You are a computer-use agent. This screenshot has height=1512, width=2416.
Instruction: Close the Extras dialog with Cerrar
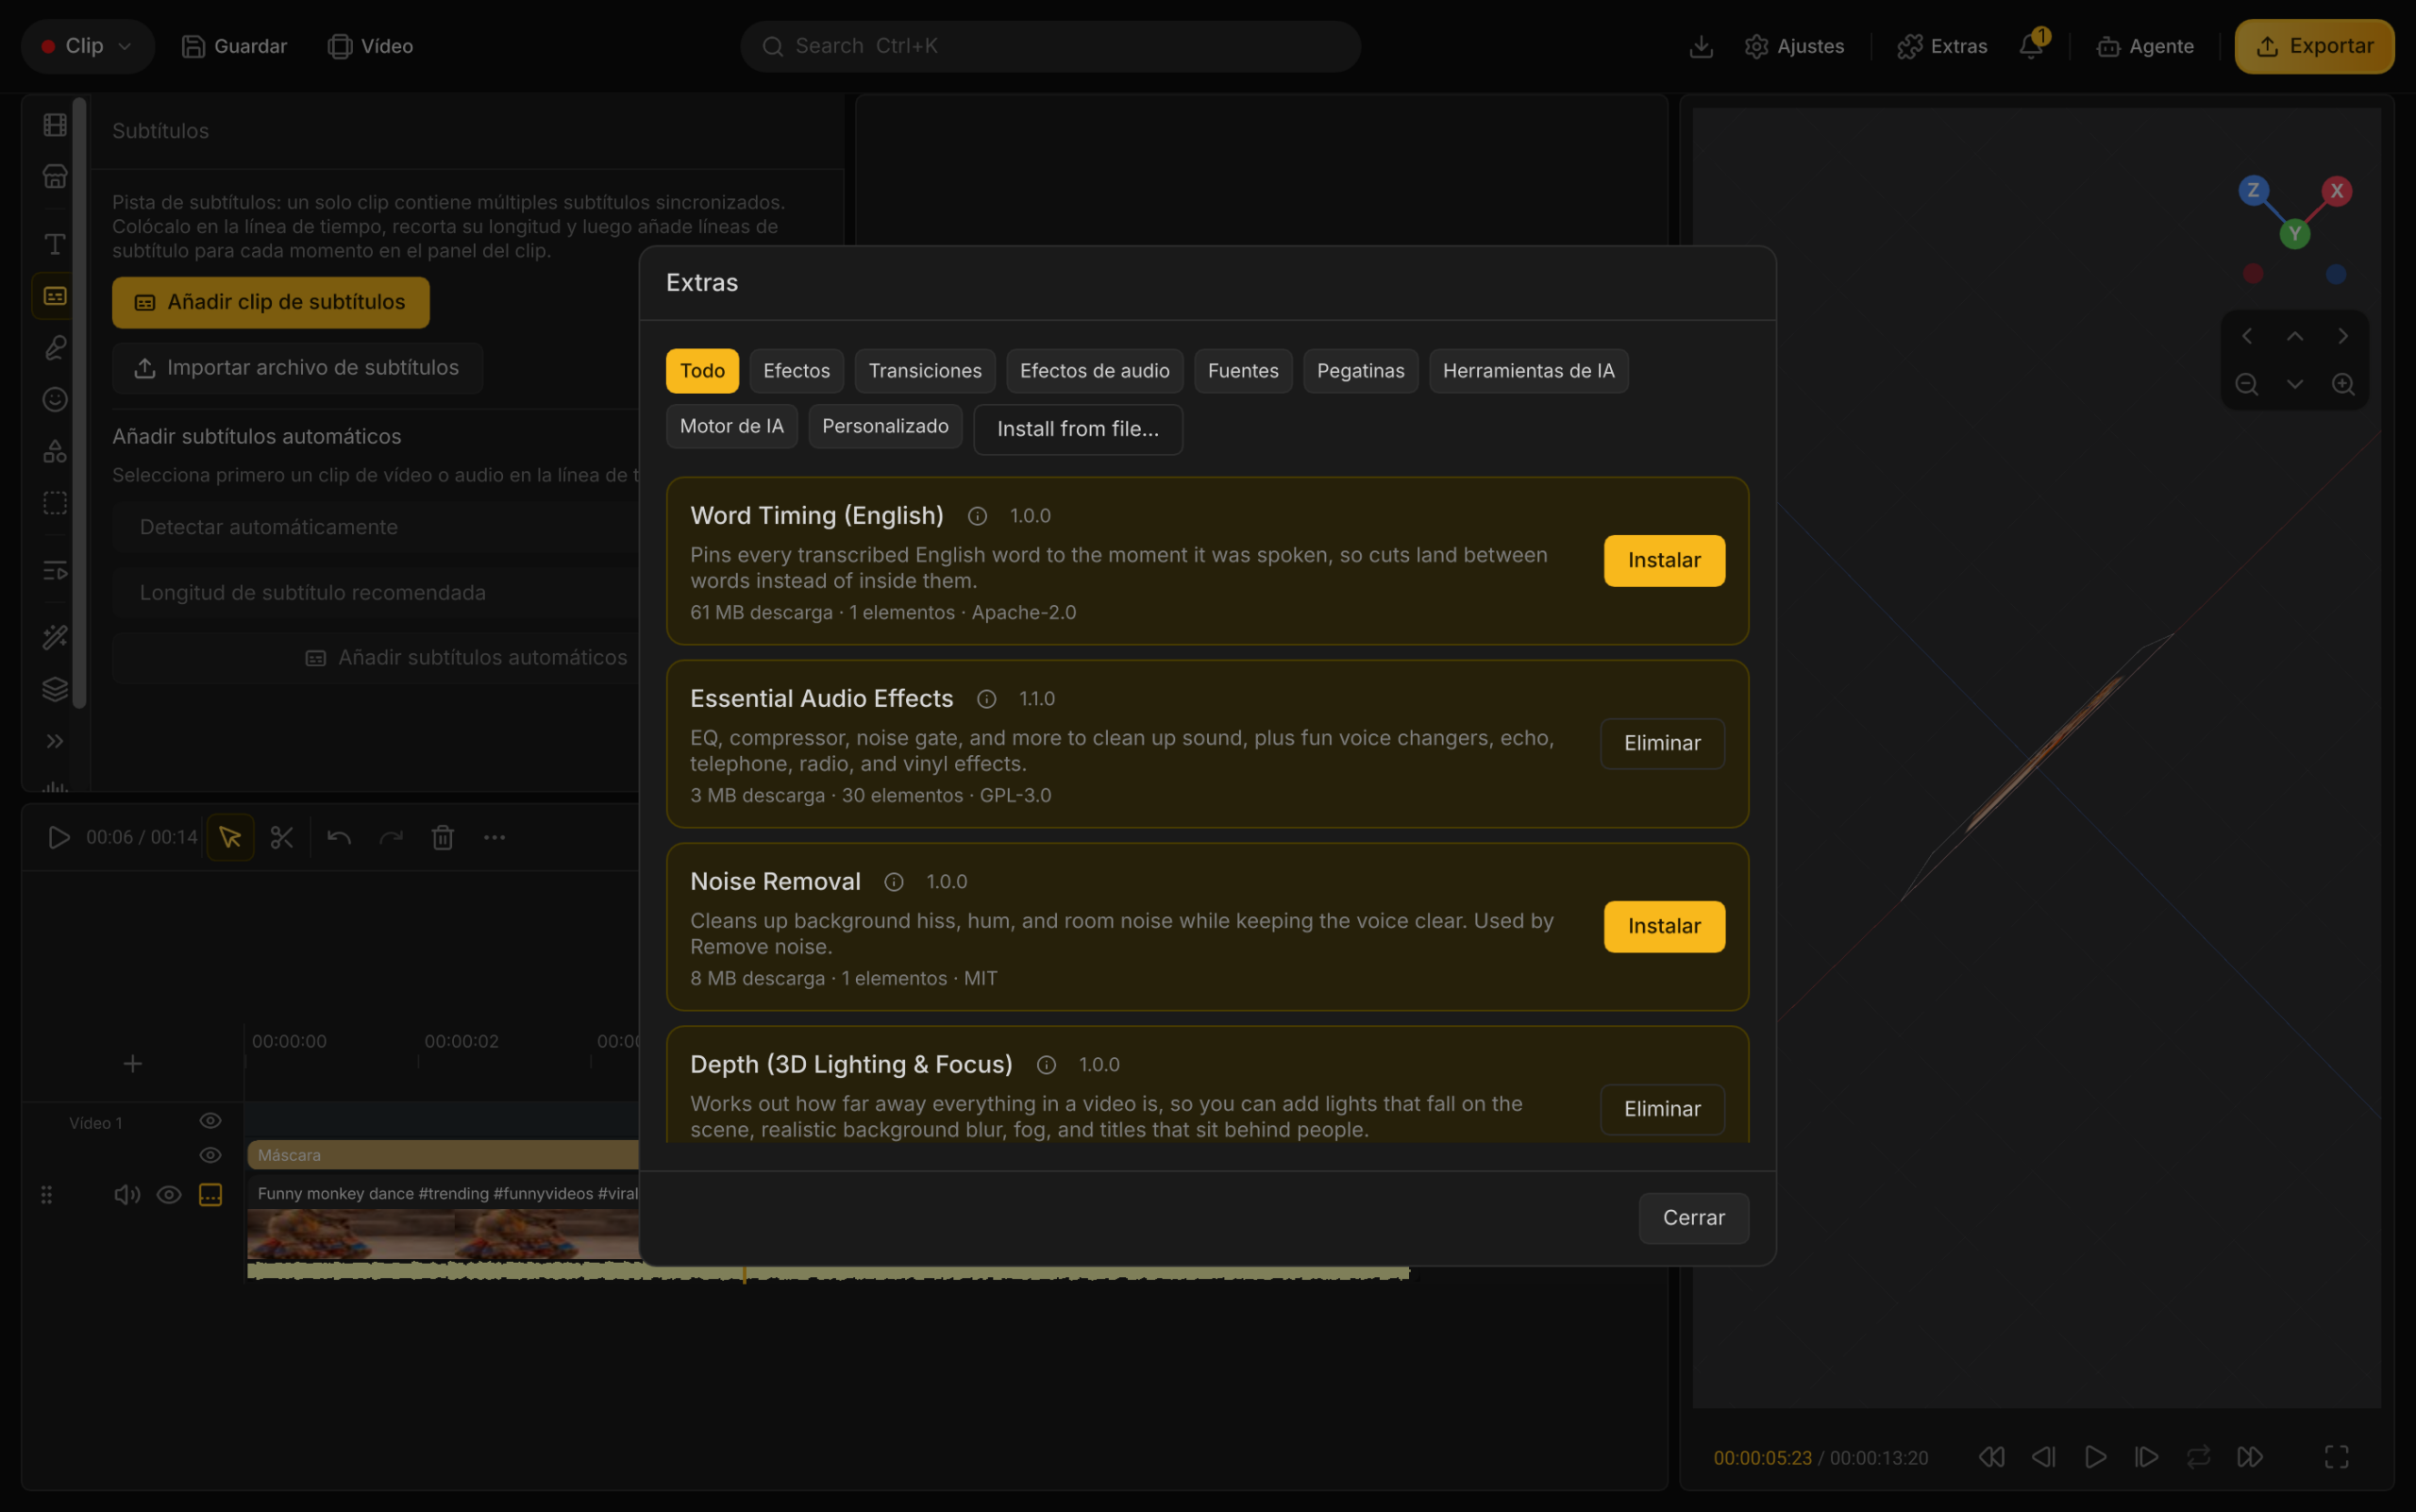pos(1693,1218)
